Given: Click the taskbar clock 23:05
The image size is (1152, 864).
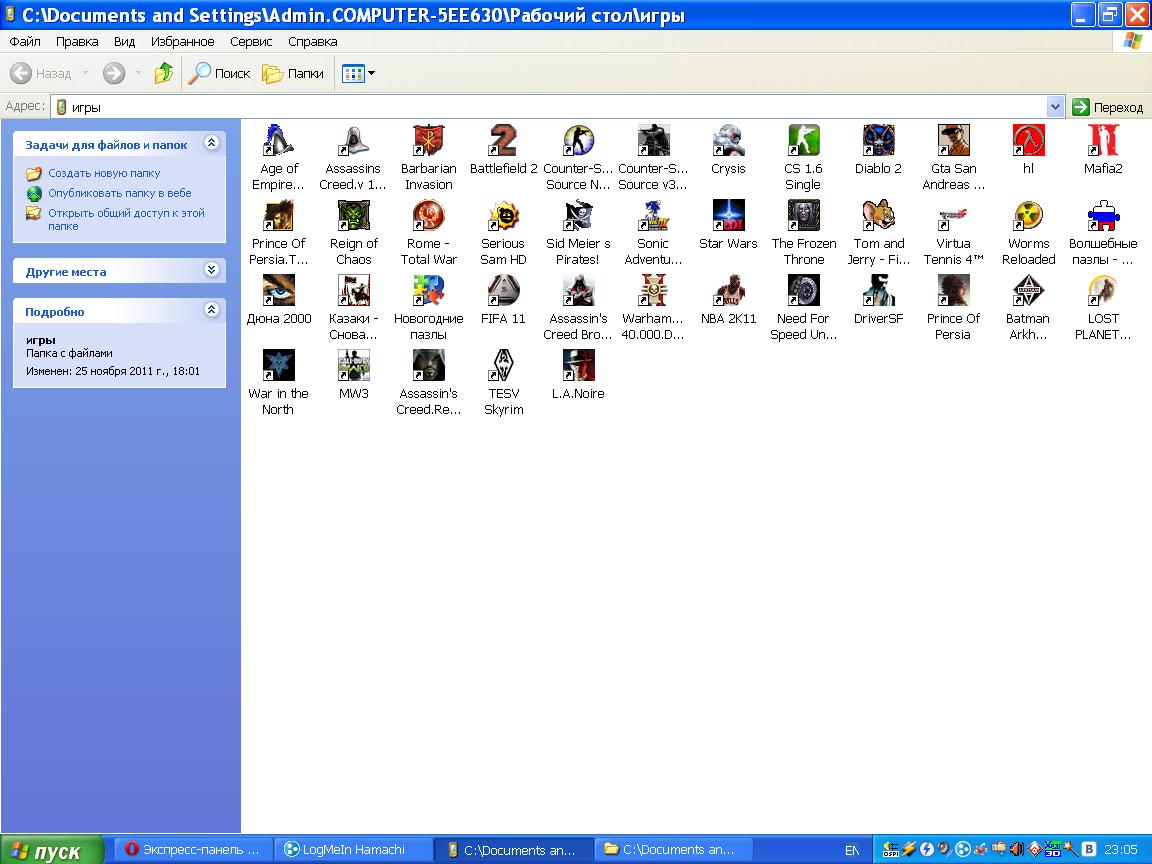Looking at the screenshot, I should [x=1120, y=850].
